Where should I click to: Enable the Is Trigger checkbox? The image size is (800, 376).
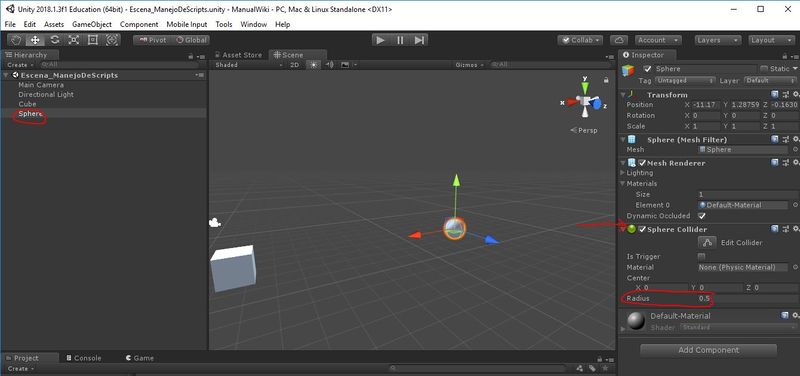702,256
